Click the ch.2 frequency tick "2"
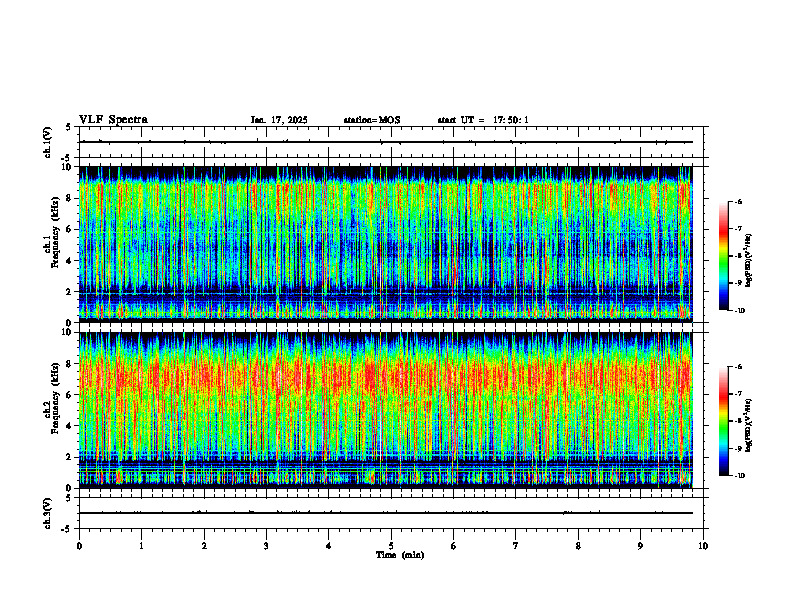792x612 pixels. tap(70, 457)
